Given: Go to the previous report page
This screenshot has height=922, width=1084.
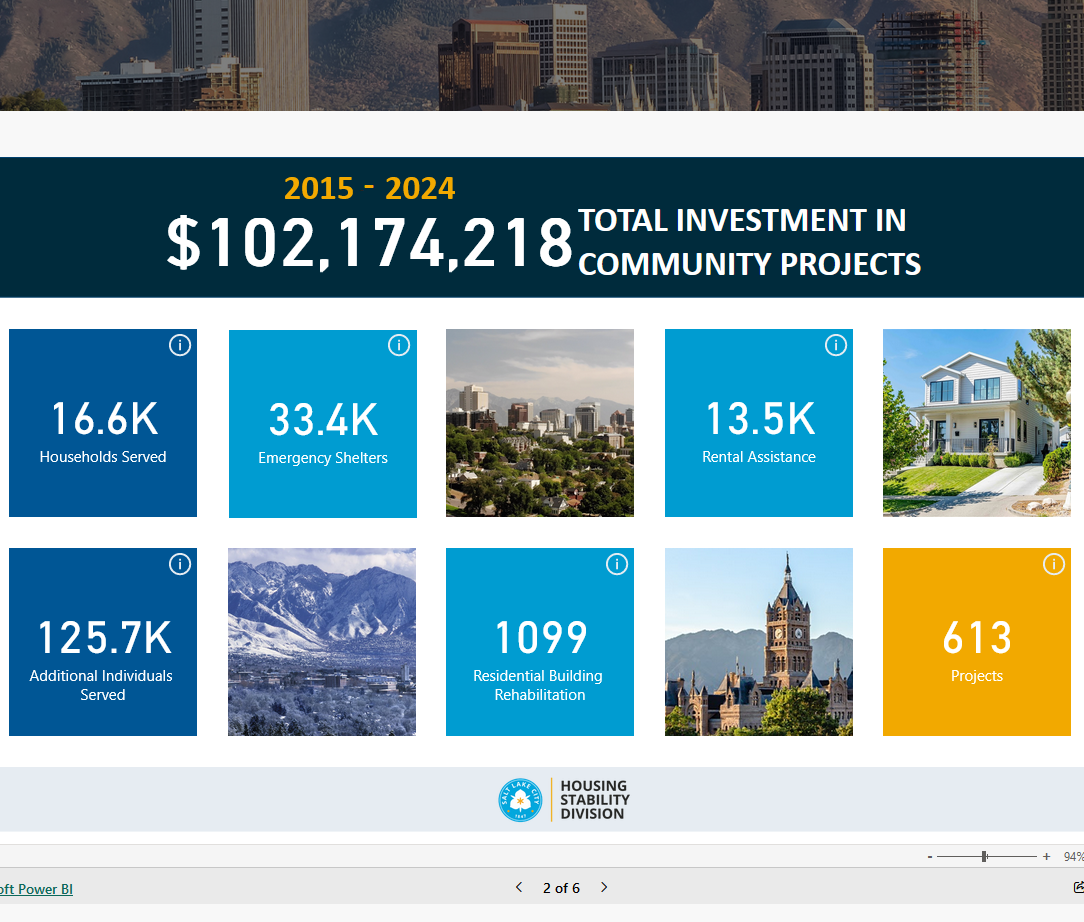Looking at the screenshot, I should click(518, 887).
